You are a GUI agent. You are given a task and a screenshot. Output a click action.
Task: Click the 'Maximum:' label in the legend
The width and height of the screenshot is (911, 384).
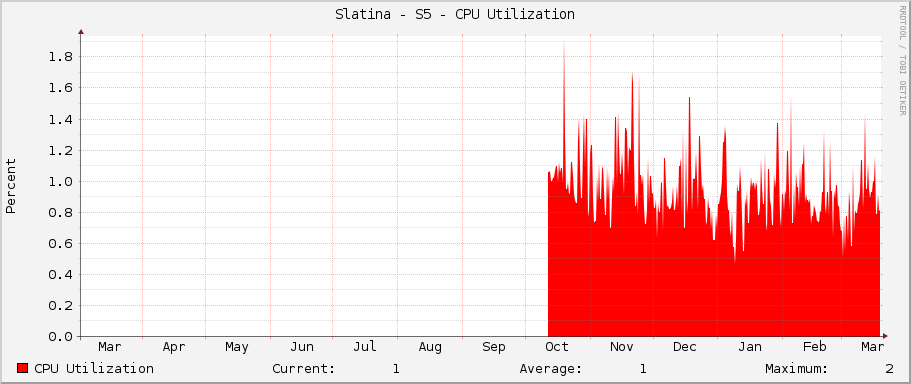tap(797, 368)
